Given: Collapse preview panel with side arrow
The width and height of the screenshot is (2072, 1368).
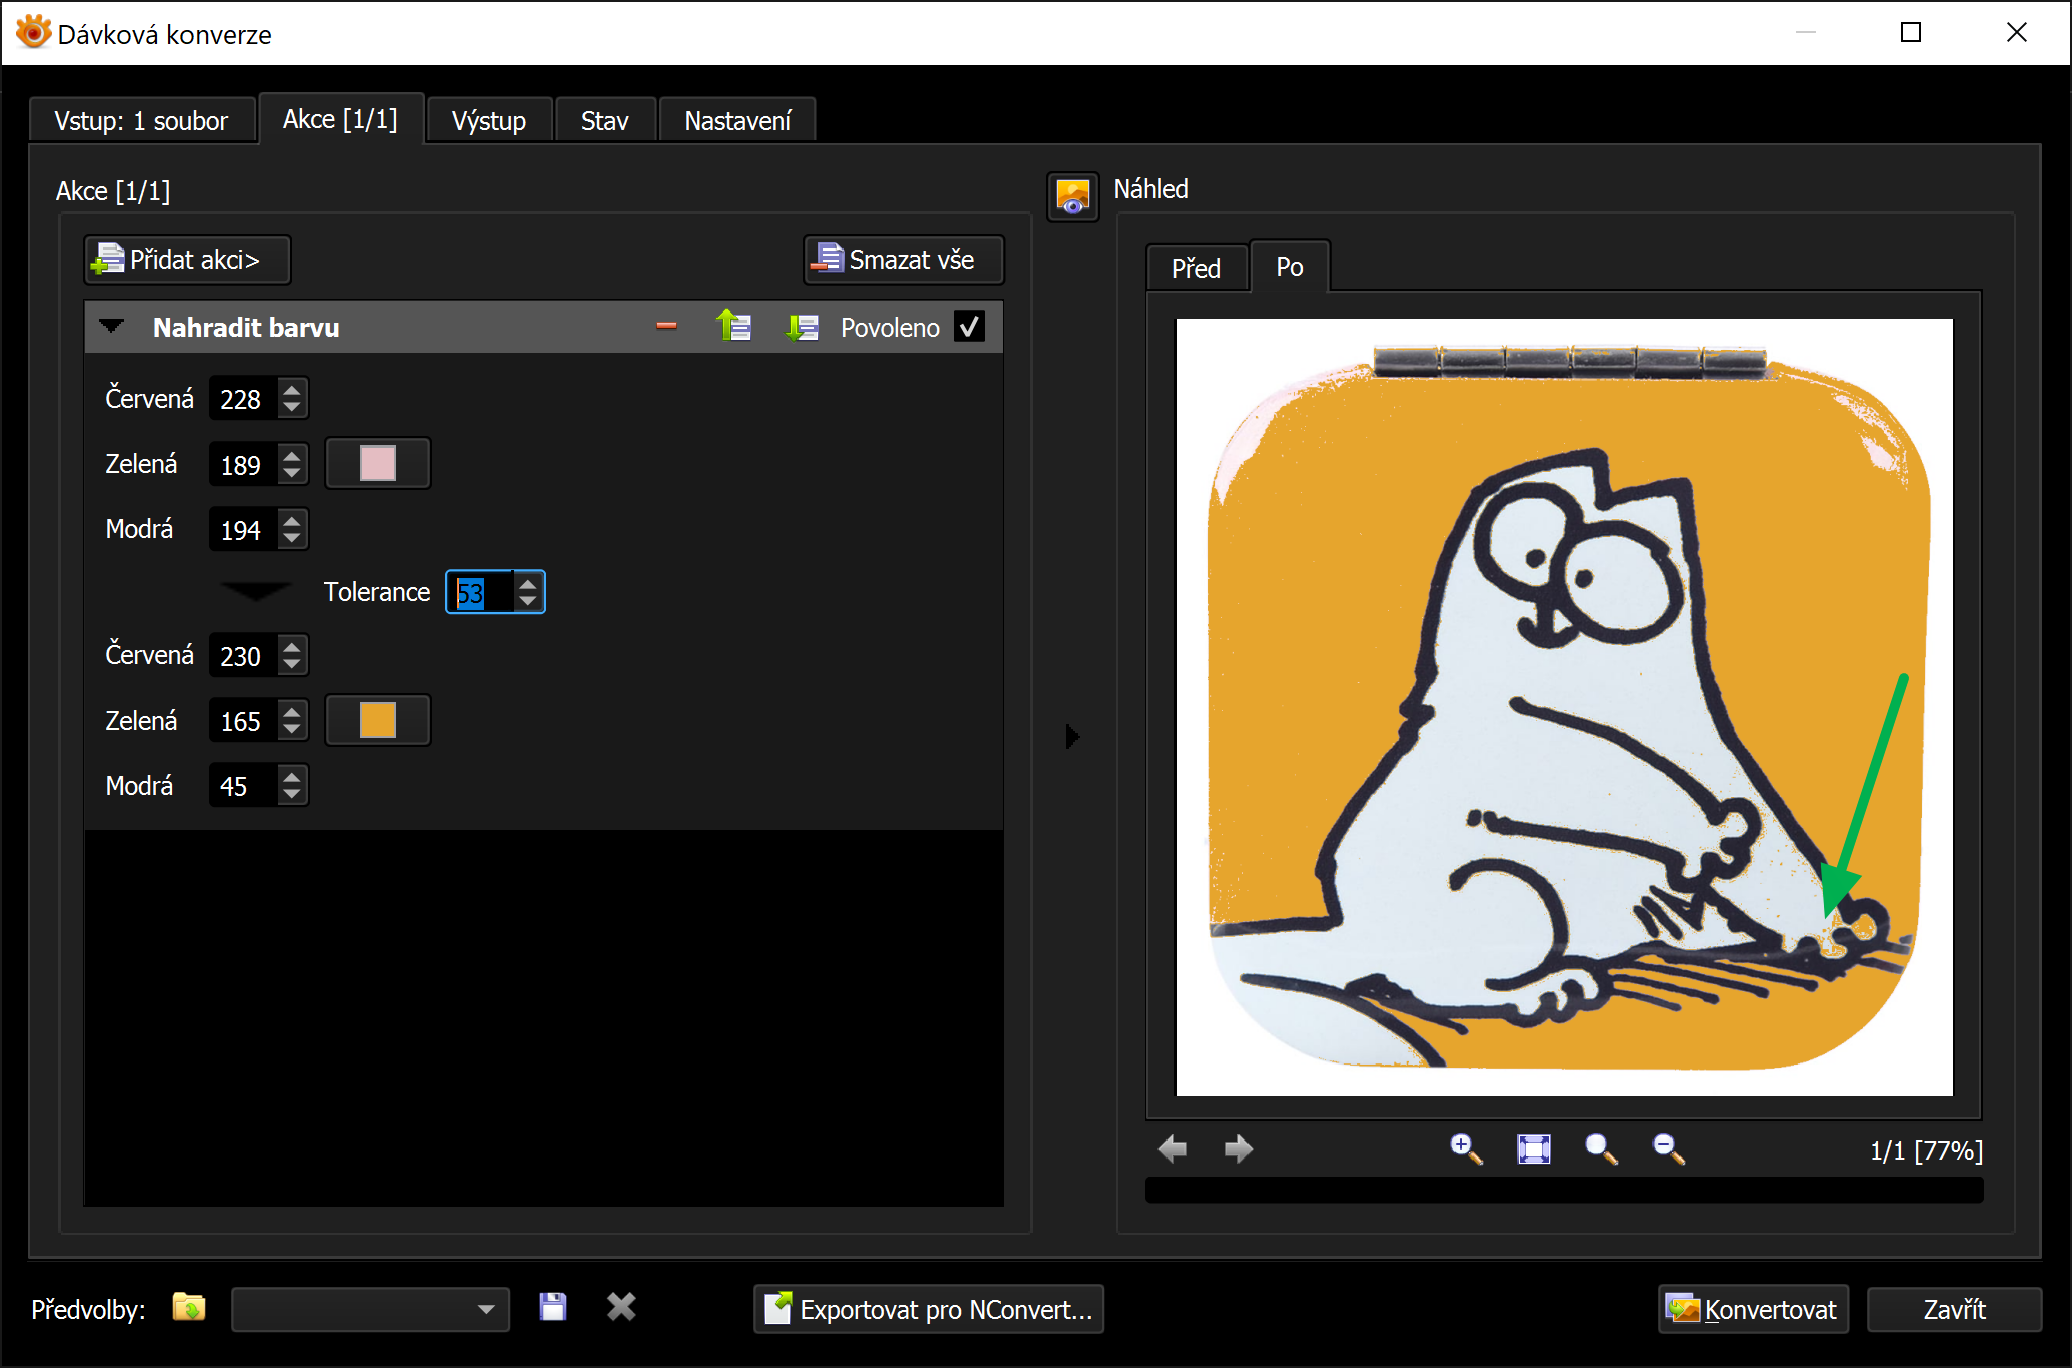Looking at the screenshot, I should [x=1072, y=737].
